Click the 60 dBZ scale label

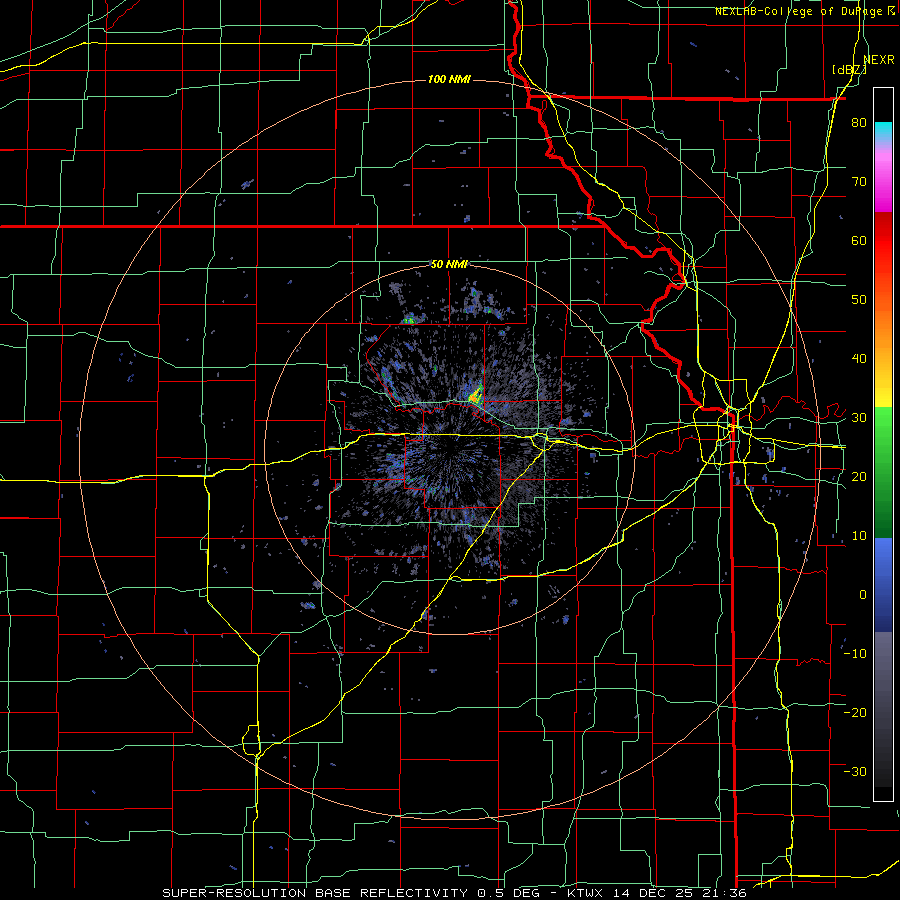point(859,240)
